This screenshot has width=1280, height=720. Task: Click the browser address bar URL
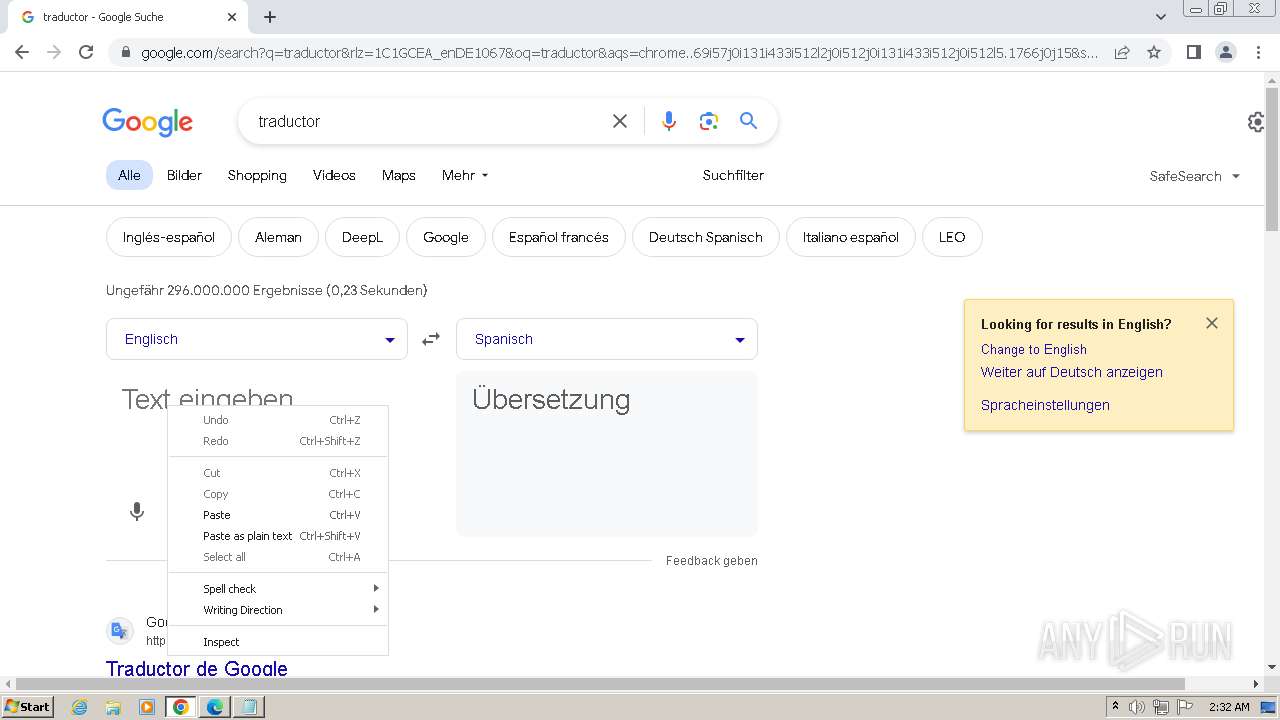(x=619, y=52)
